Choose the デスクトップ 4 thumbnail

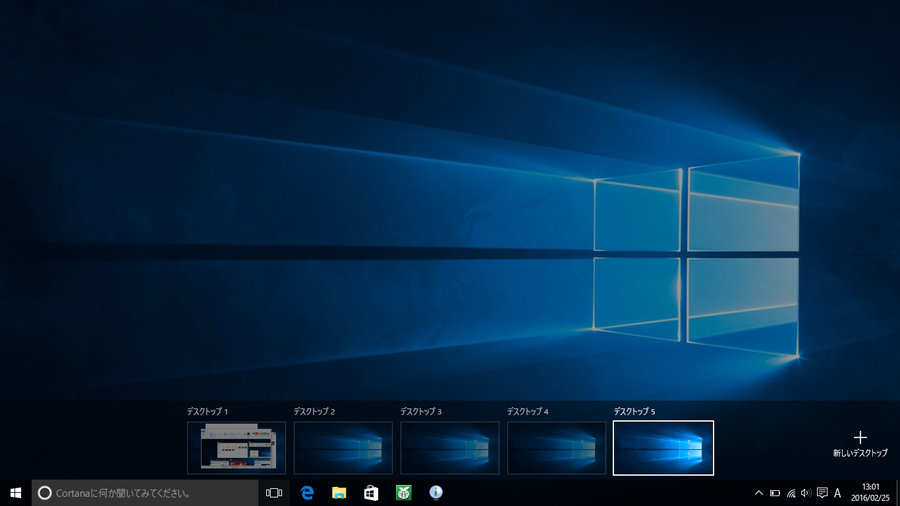coord(556,447)
